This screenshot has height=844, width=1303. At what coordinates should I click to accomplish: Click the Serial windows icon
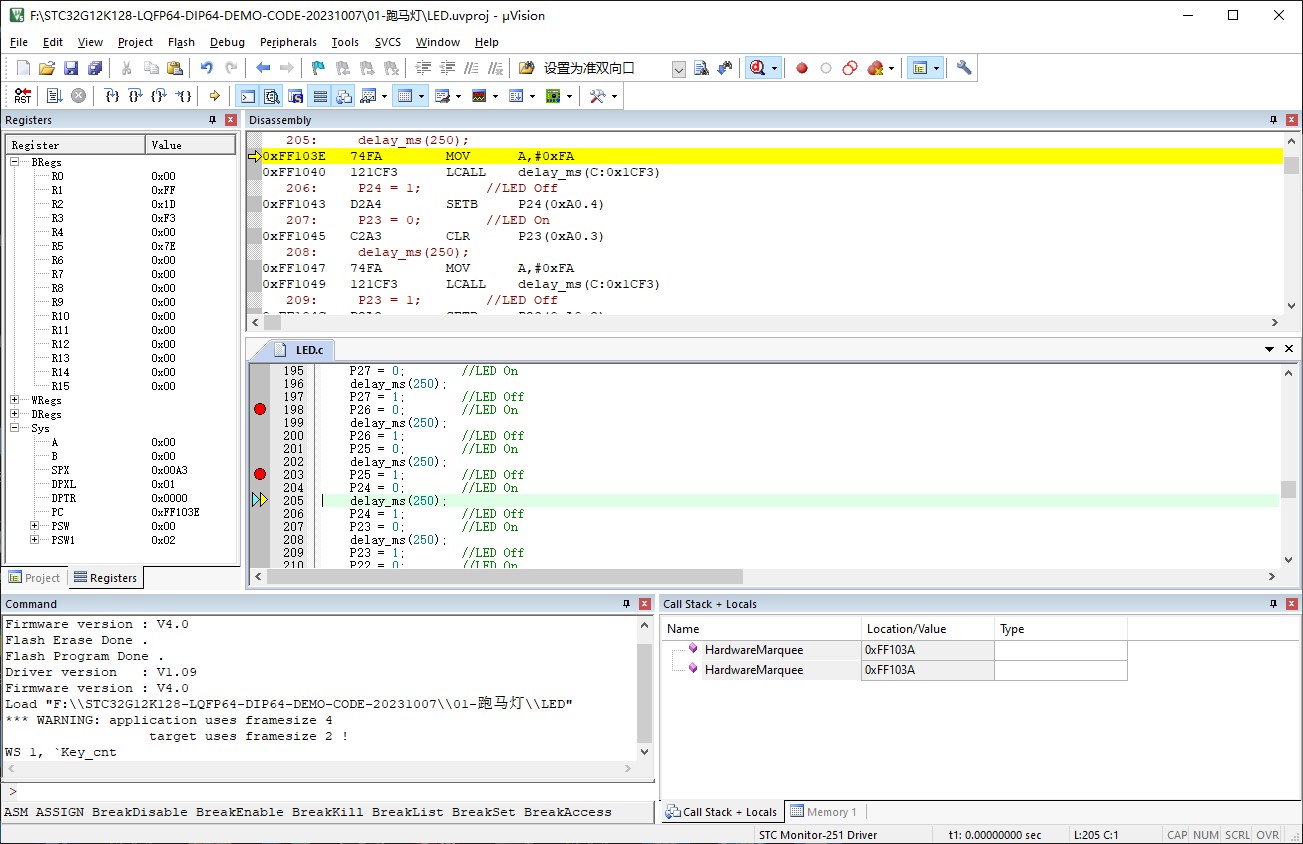pyautogui.click(x=442, y=96)
